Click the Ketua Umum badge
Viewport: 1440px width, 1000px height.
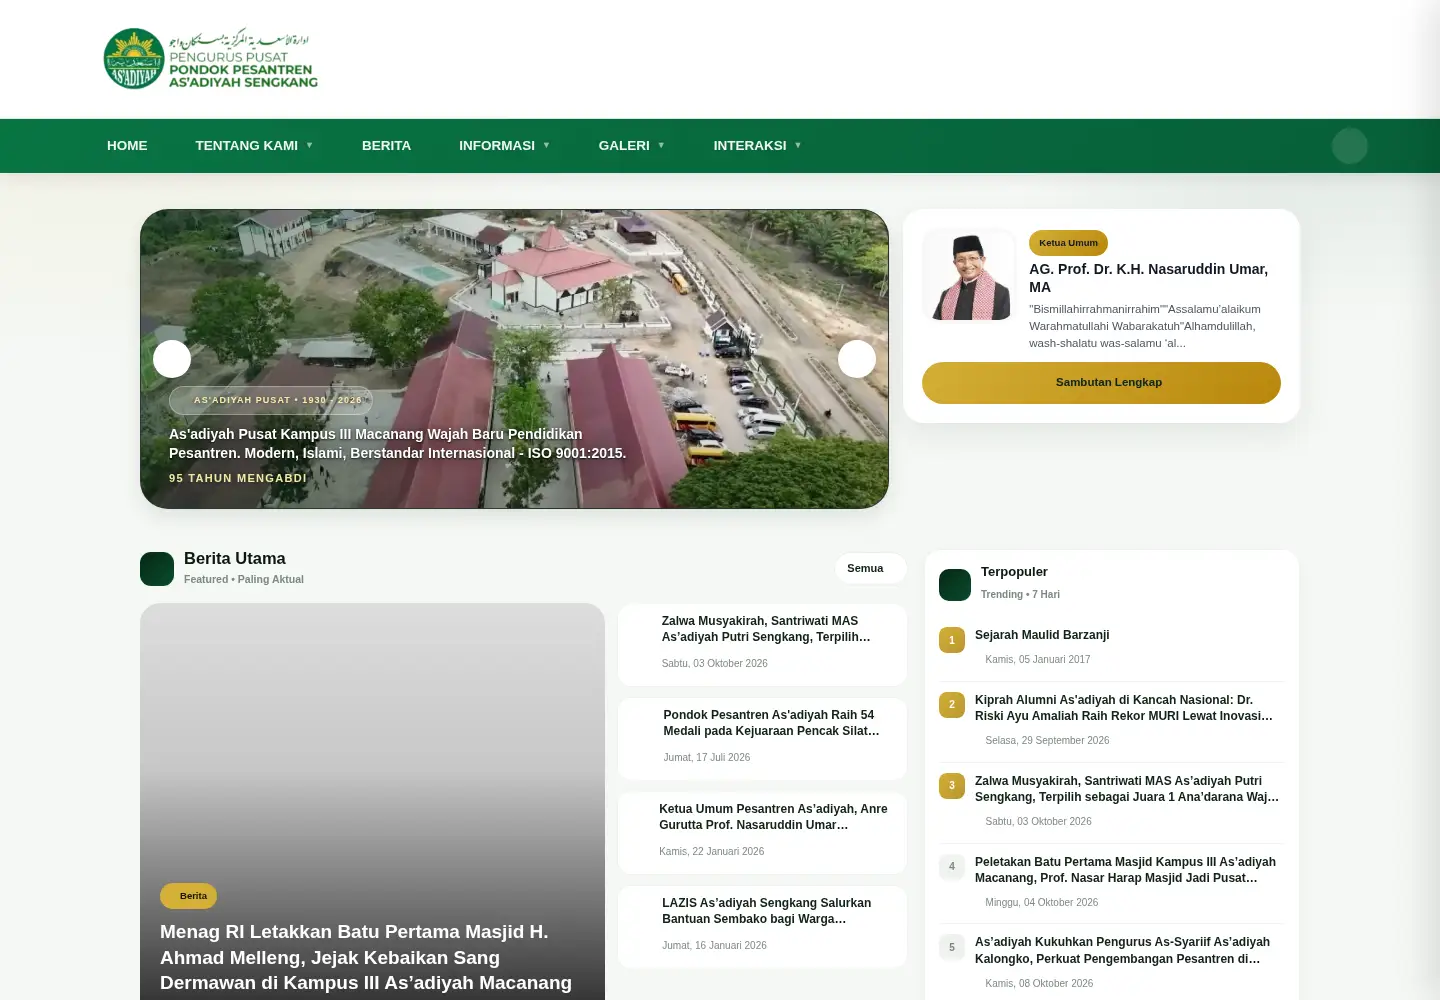coord(1068,243)
